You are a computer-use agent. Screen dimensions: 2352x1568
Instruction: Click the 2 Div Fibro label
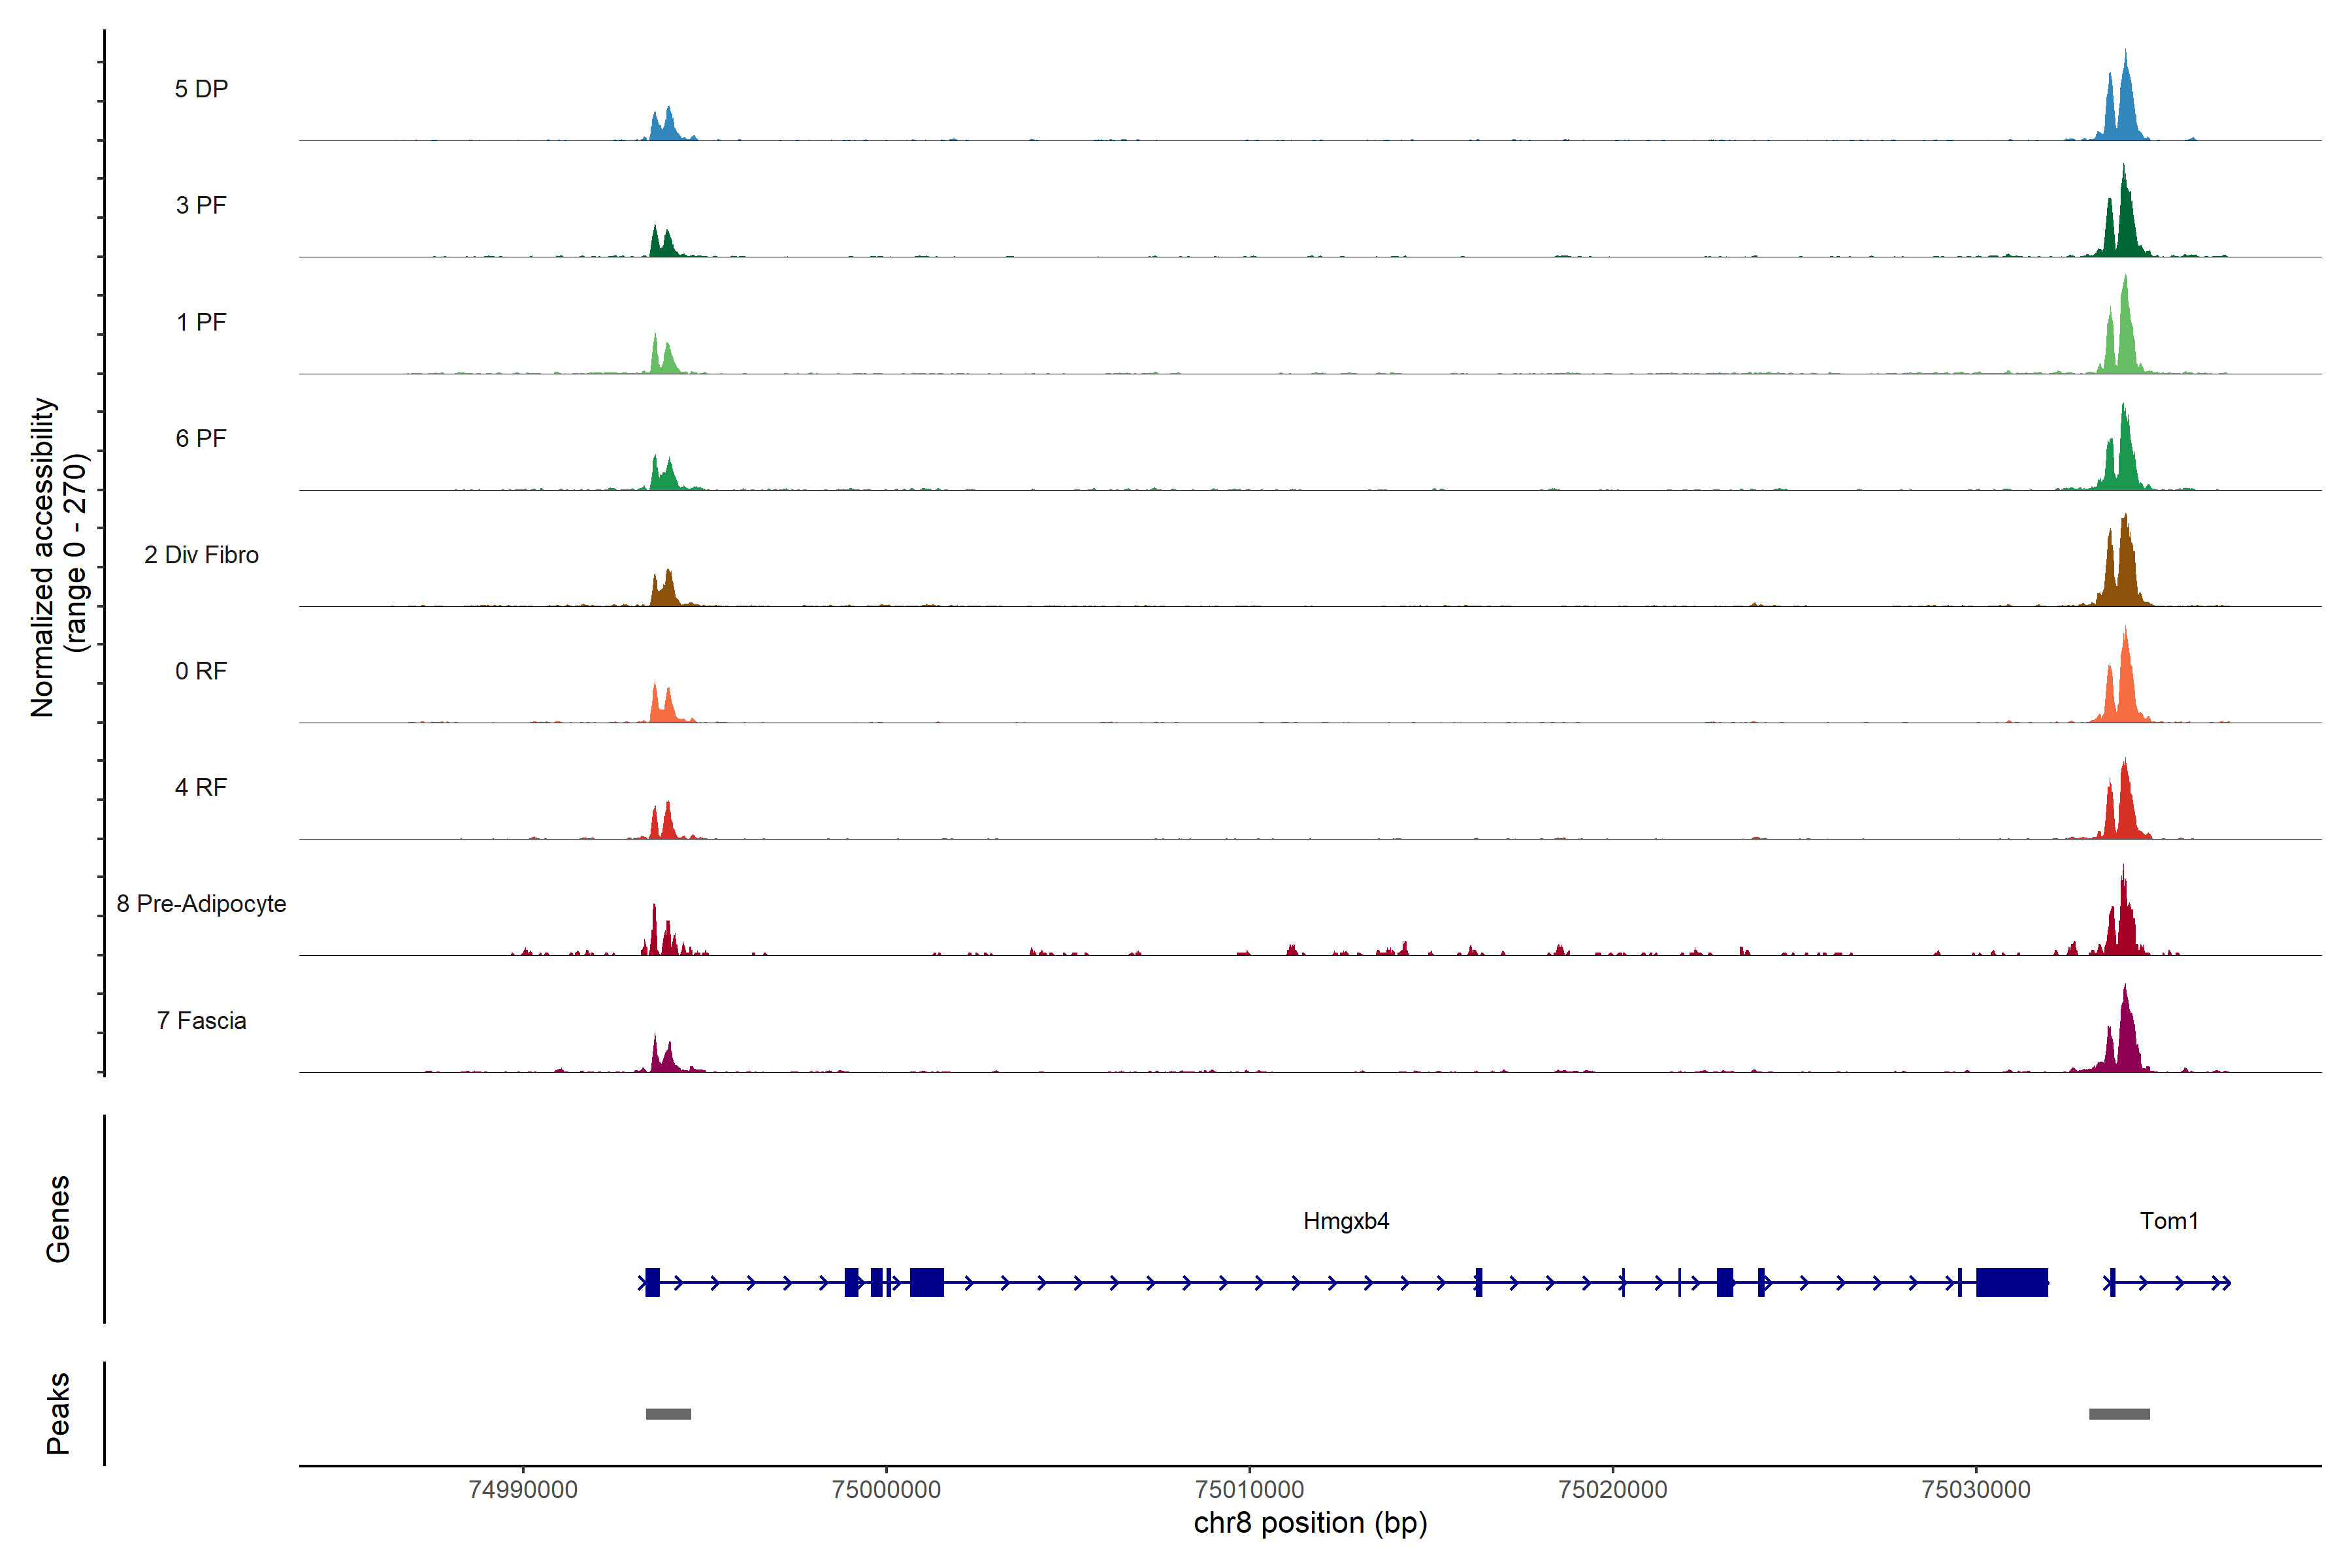(201, 555)
